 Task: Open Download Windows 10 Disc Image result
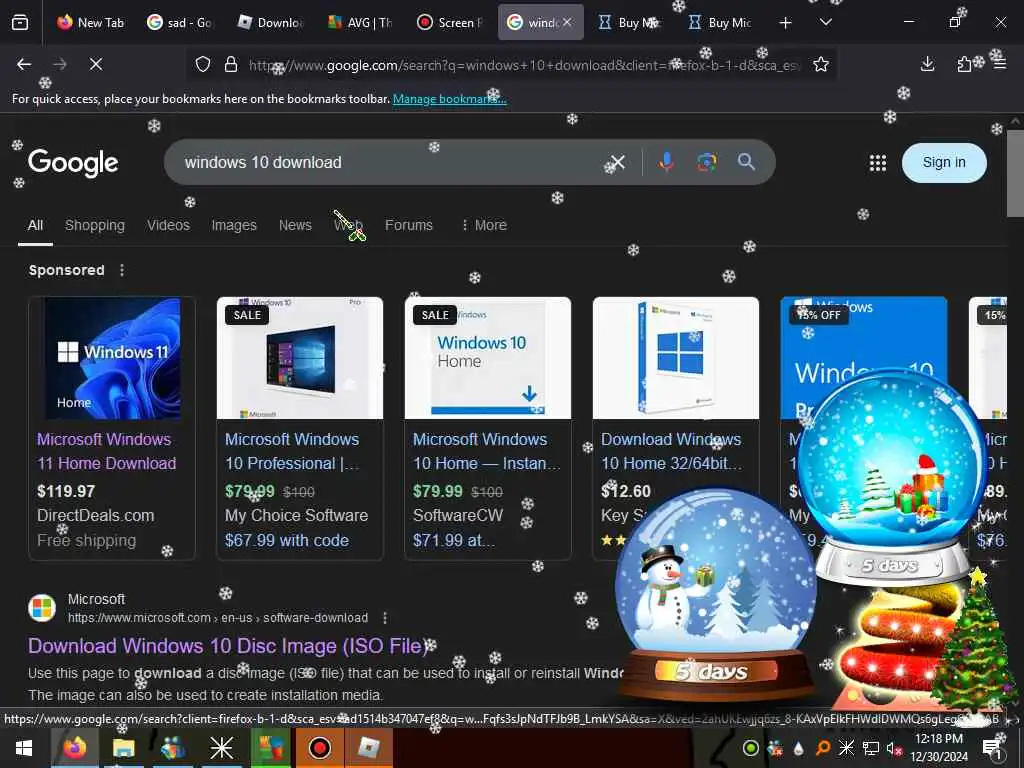click(x=227, y=646)
